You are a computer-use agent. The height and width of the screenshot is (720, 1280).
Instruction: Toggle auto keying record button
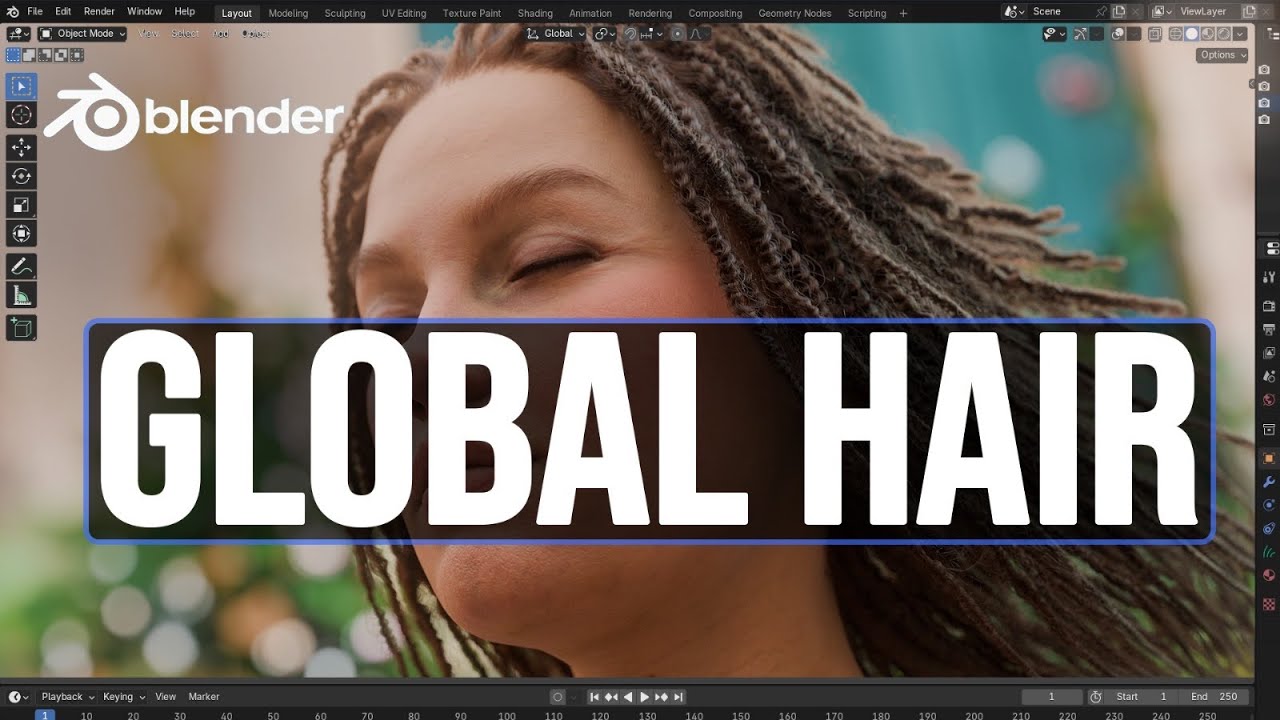tap(558, 697)
